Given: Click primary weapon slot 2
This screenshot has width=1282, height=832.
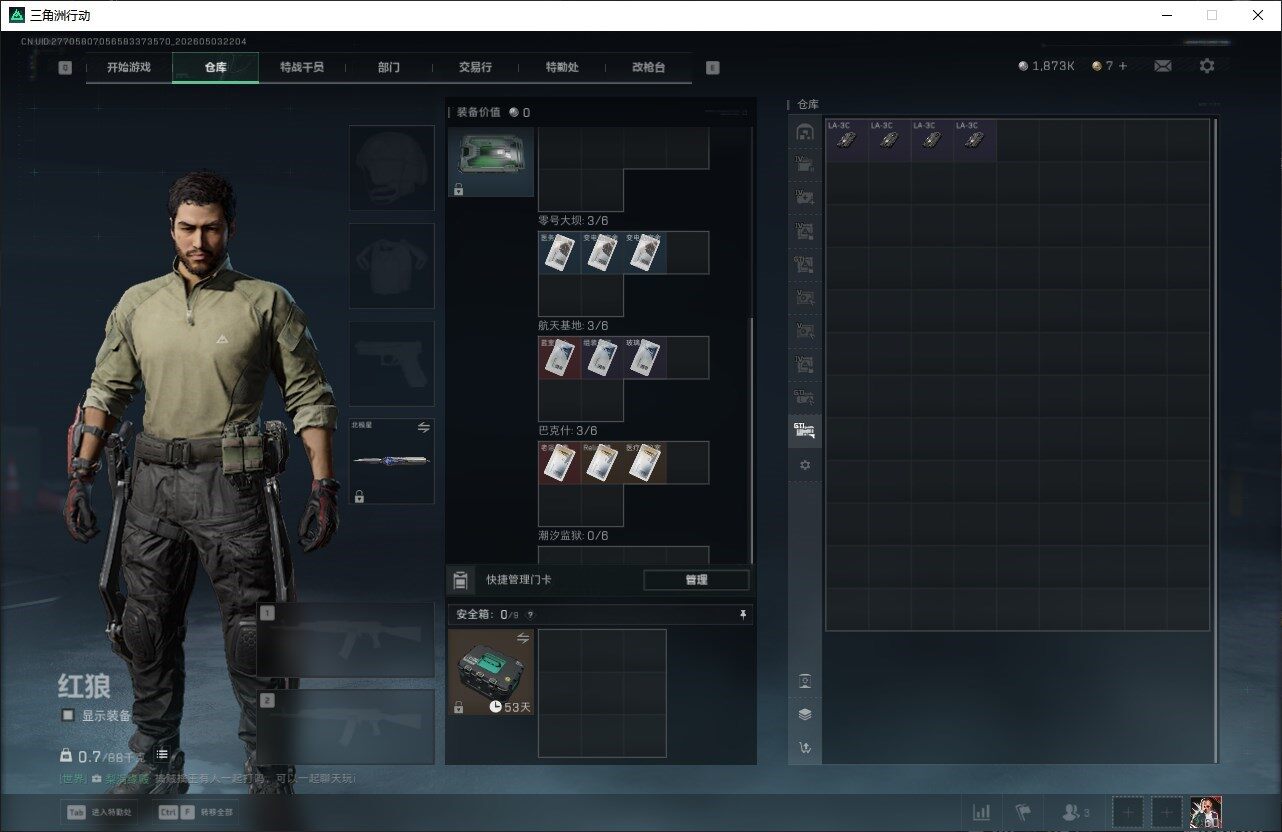Looking at the screenshot, I should pos(346,727).
